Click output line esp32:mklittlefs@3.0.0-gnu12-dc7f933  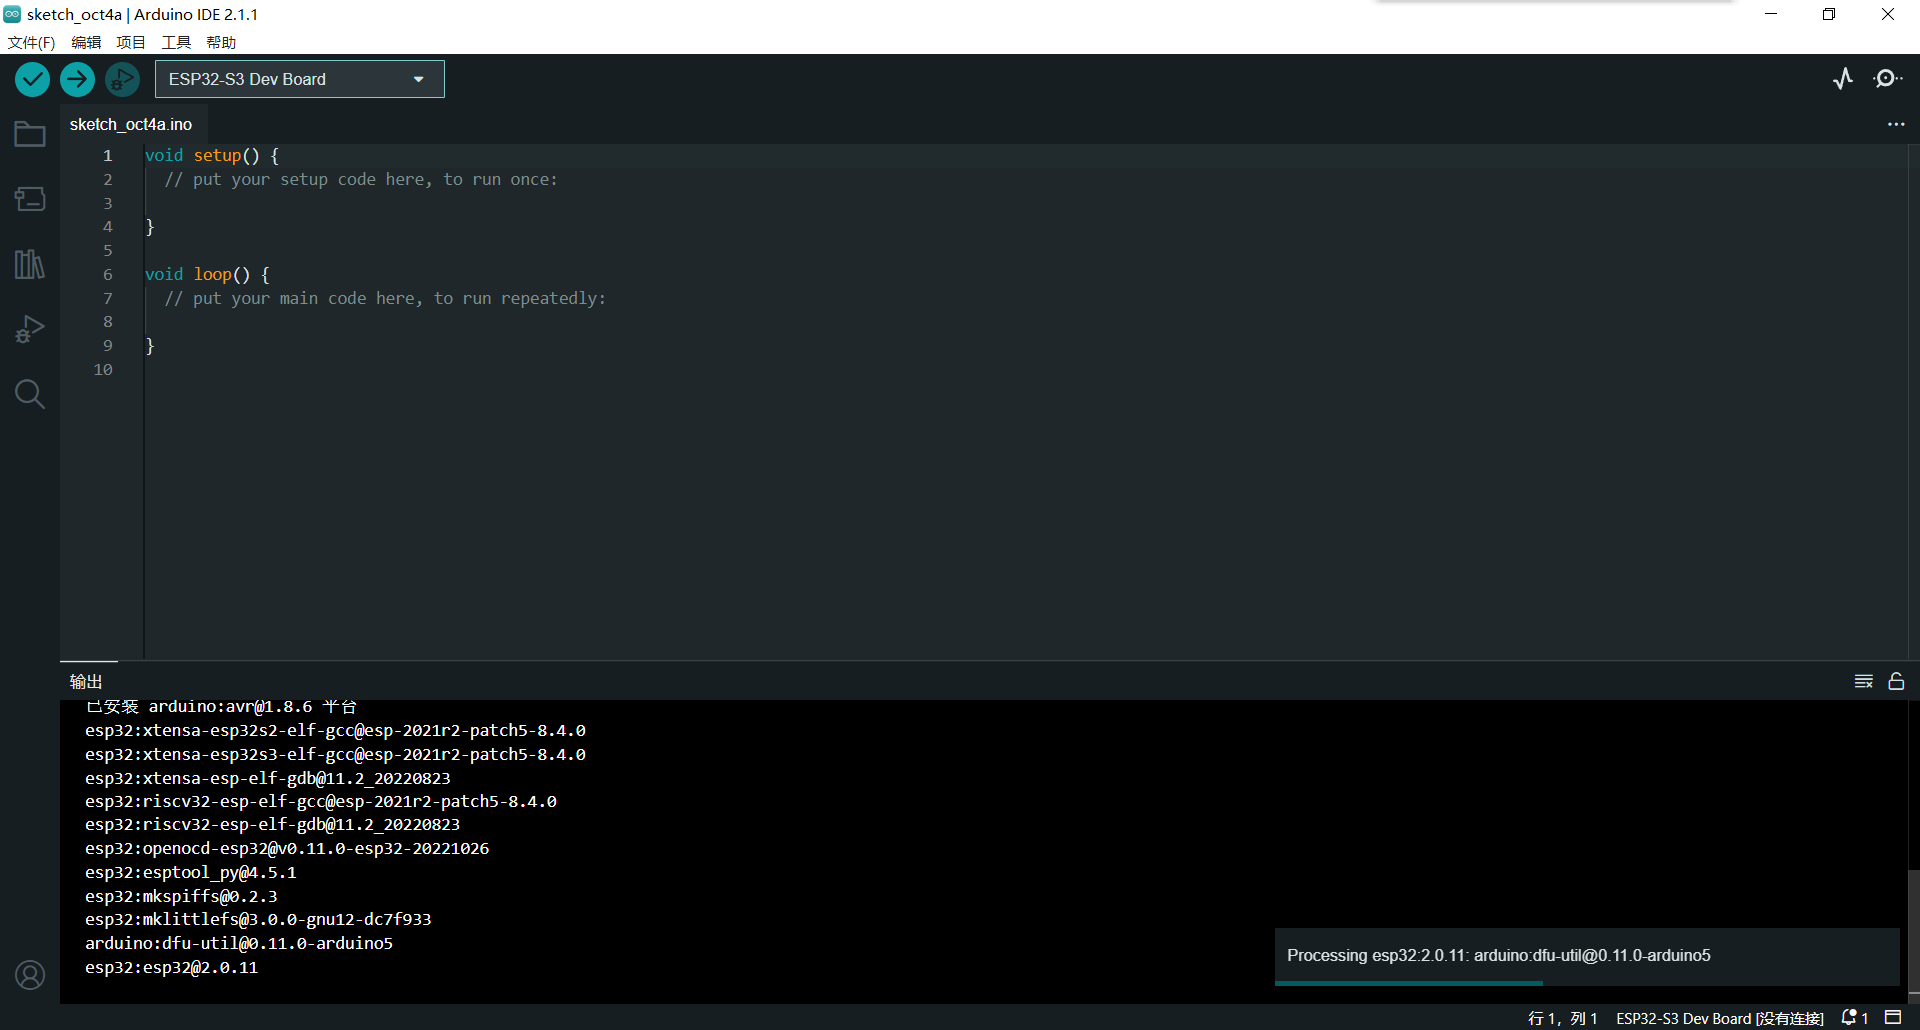[258, 919]
